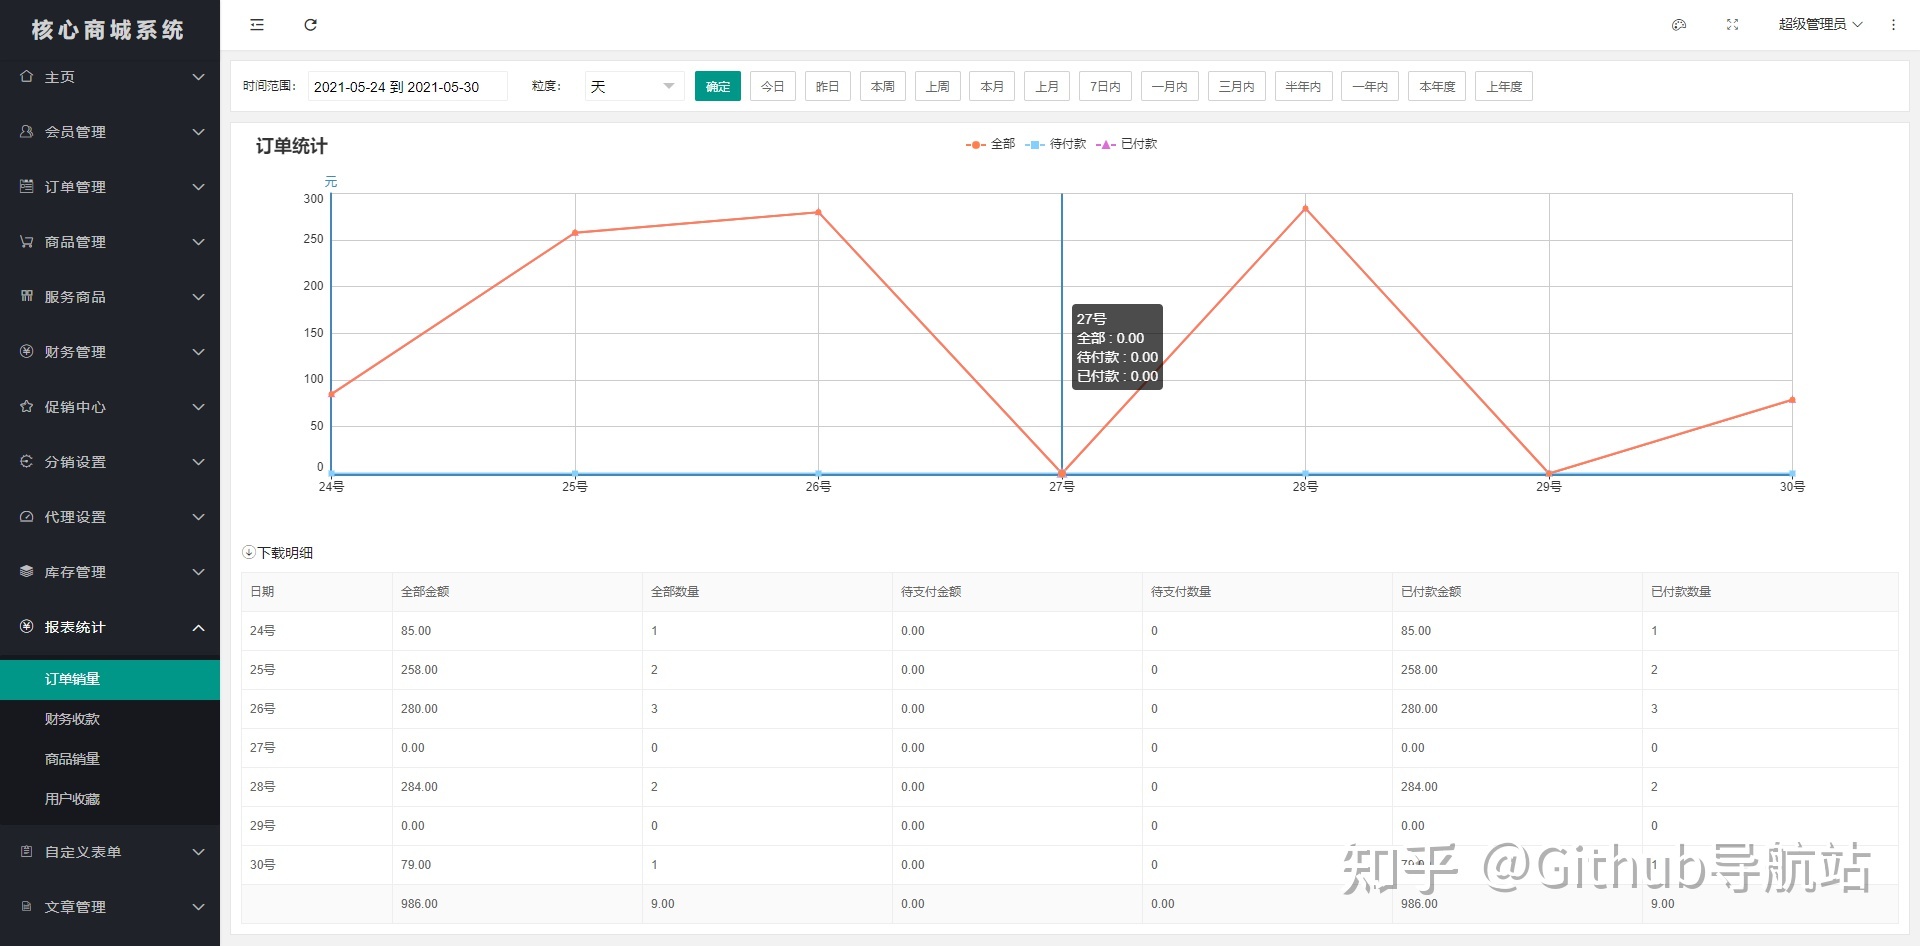Click the date range input field
Viewport: 1920px width, 946px height.
tap(407, 86)
